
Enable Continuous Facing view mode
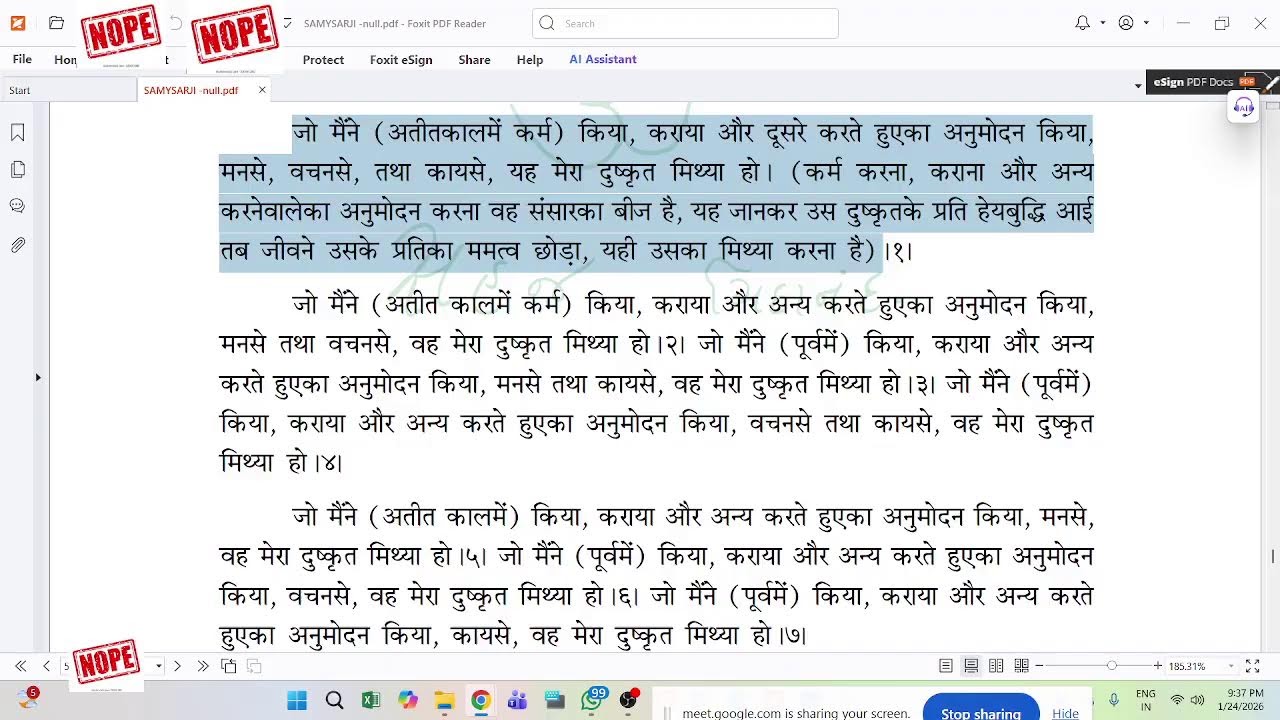tap(1021, 666)
